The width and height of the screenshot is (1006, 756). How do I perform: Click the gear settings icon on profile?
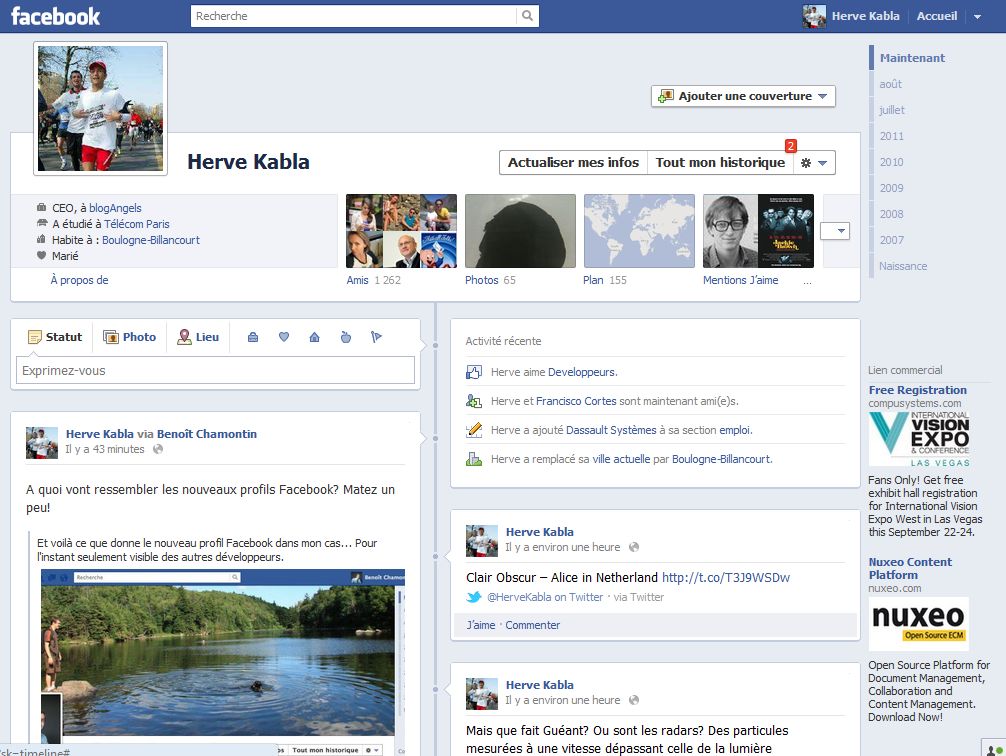[806, 163]
